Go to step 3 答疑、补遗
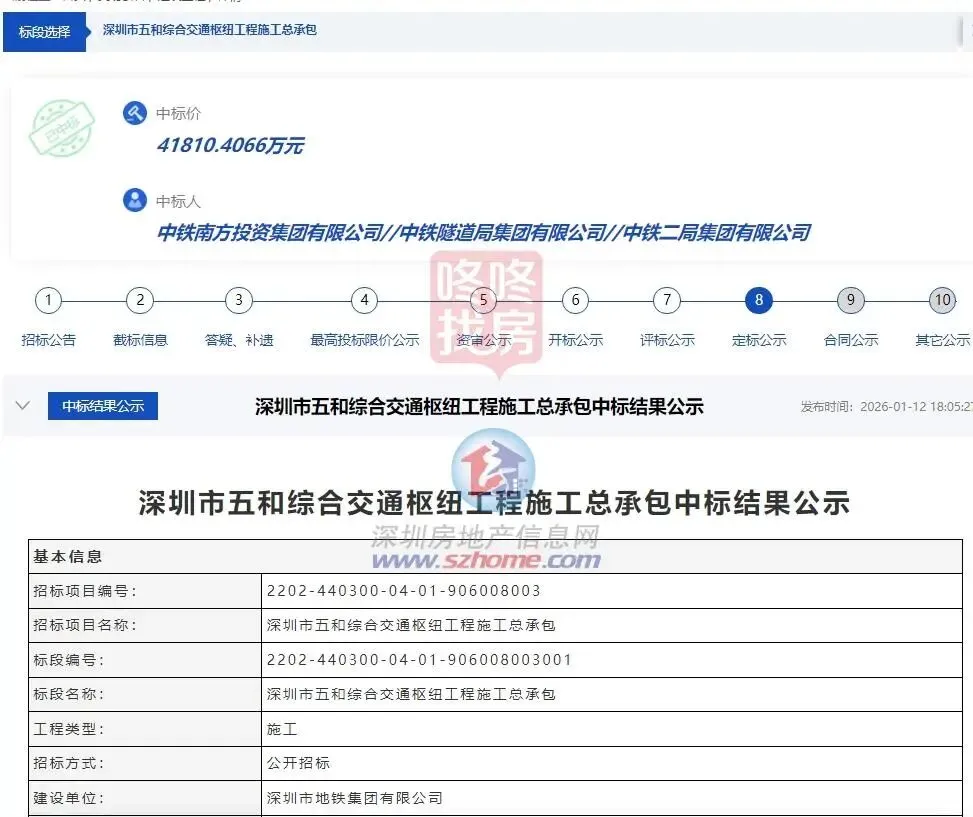This screenshot has width=973, height=817. pos(239,300)
